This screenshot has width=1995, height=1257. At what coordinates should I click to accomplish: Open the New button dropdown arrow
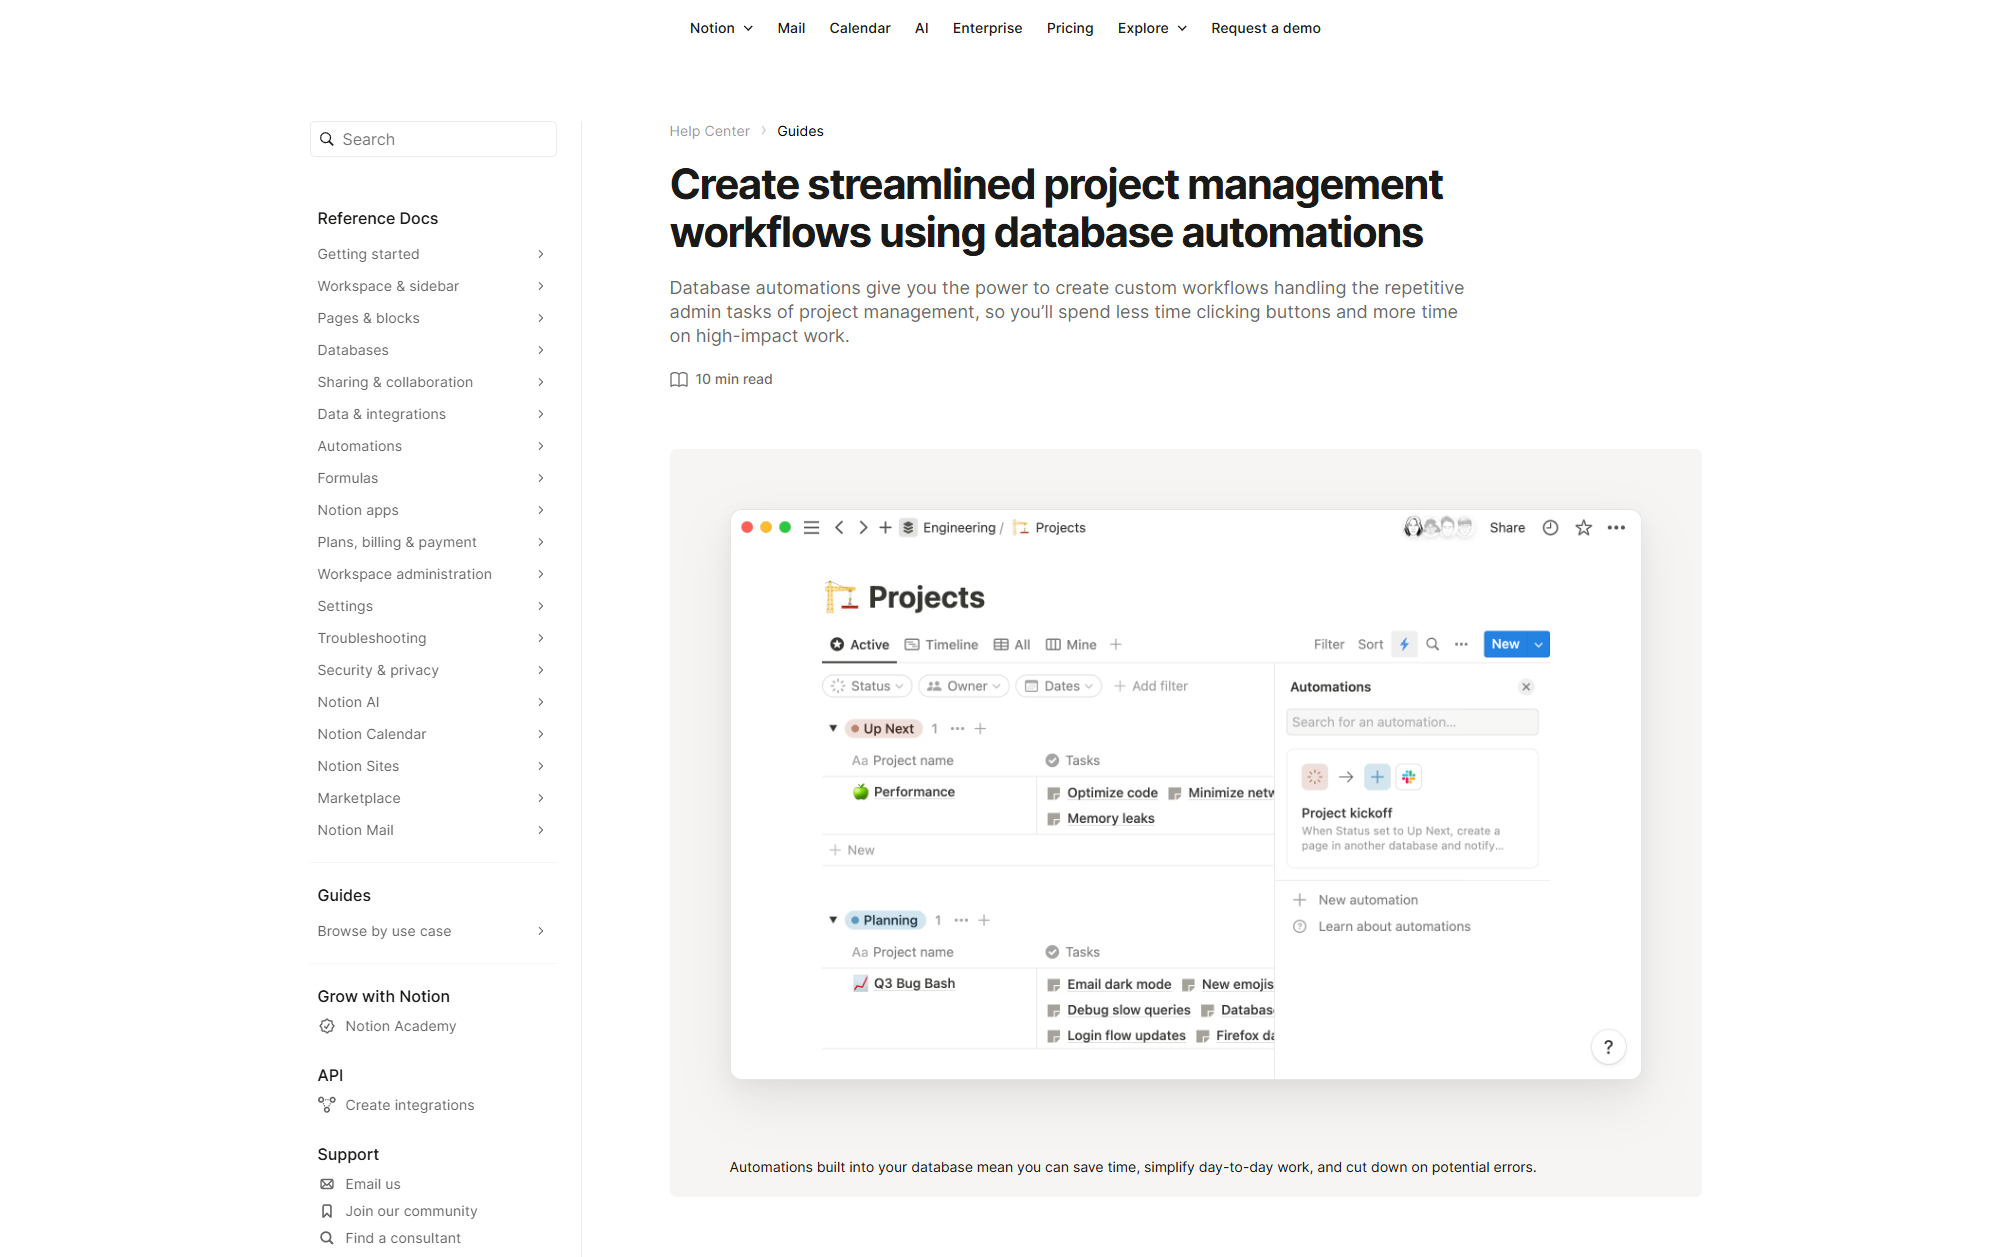point(1538,645)
